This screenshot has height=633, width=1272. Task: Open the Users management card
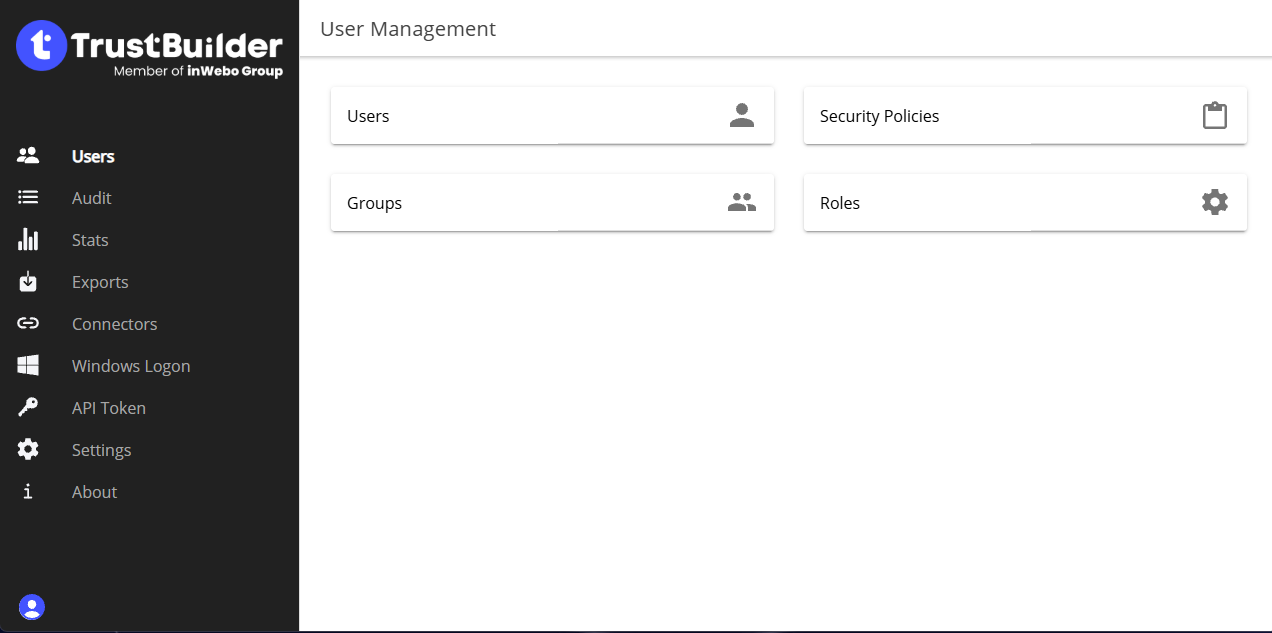tap(552, 116)
